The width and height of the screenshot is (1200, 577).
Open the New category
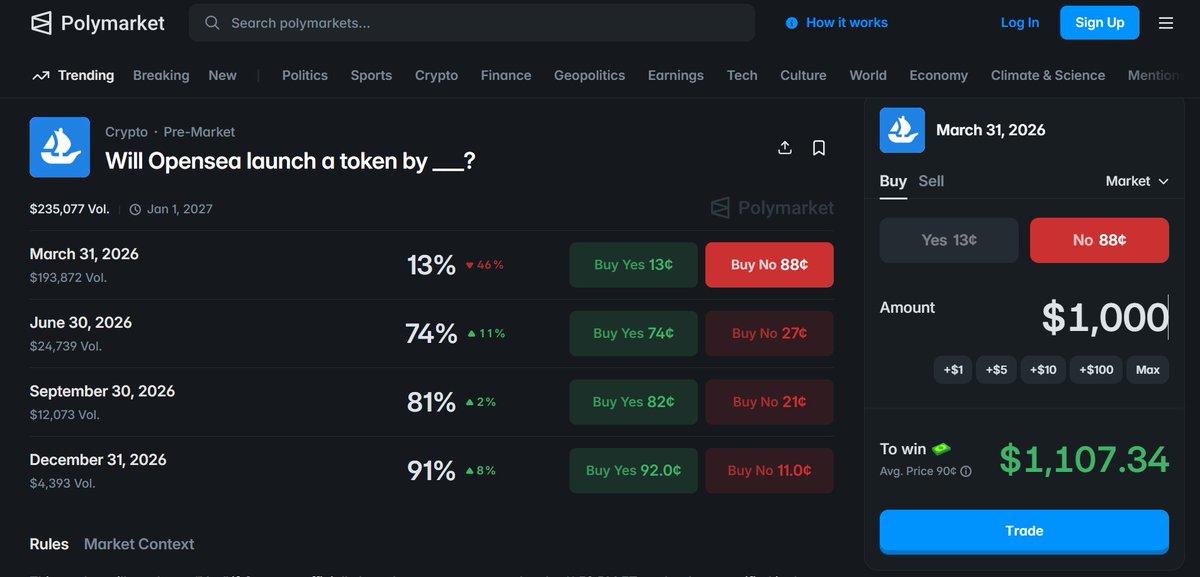[223, 76]
